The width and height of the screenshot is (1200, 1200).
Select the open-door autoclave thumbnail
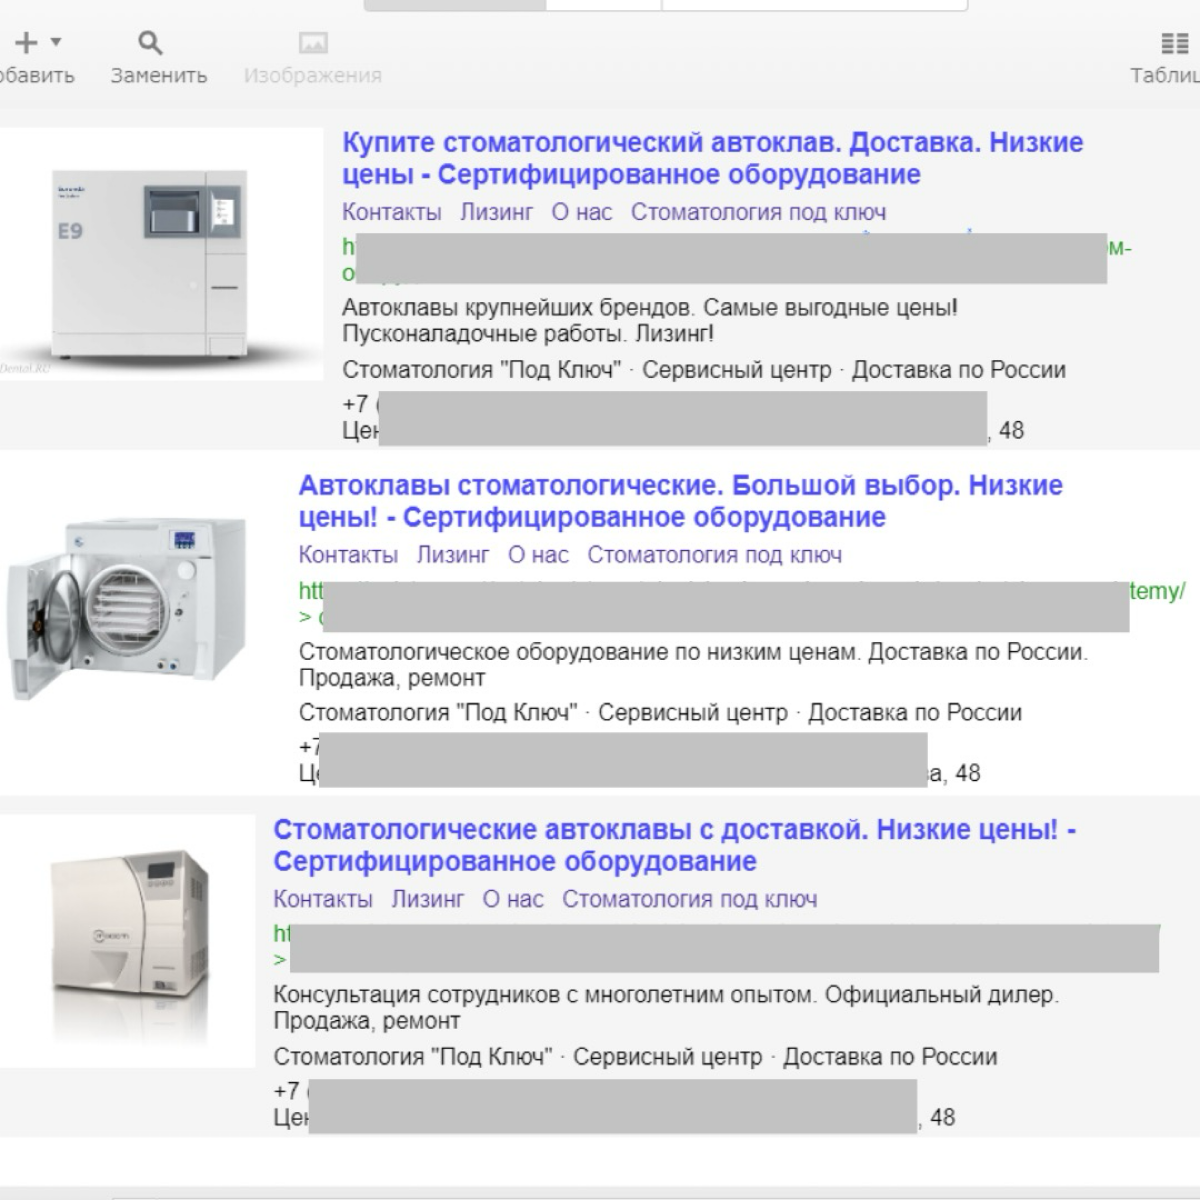pos(128,608)
